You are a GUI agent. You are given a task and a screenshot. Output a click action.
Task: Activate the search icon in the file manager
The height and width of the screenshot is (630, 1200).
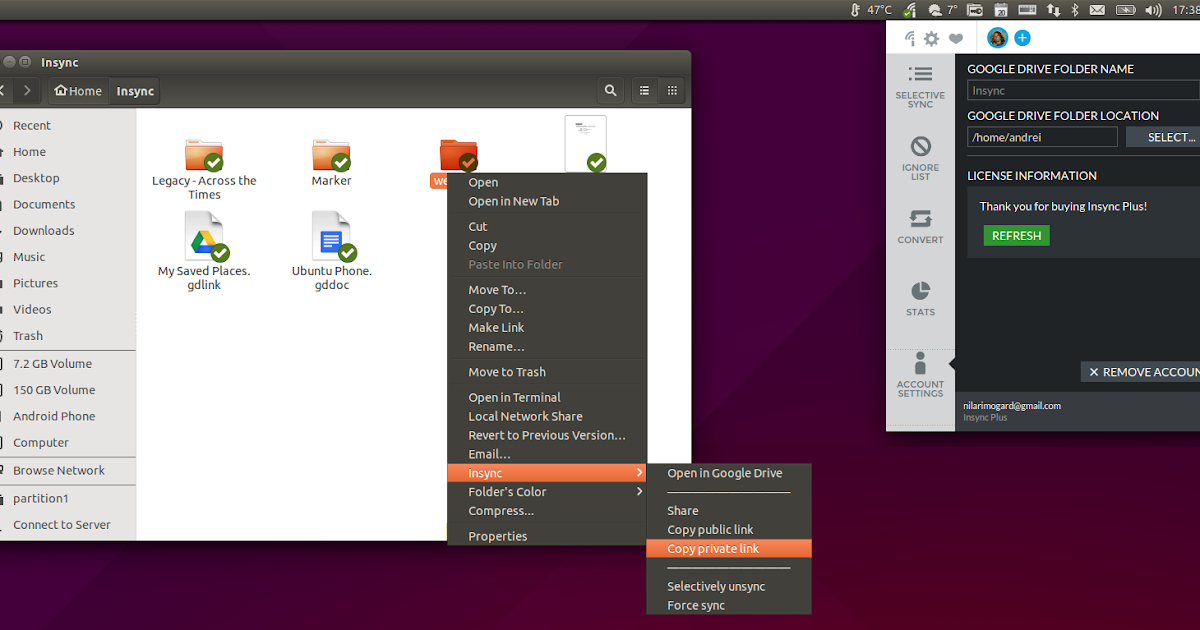pos(610,90)
